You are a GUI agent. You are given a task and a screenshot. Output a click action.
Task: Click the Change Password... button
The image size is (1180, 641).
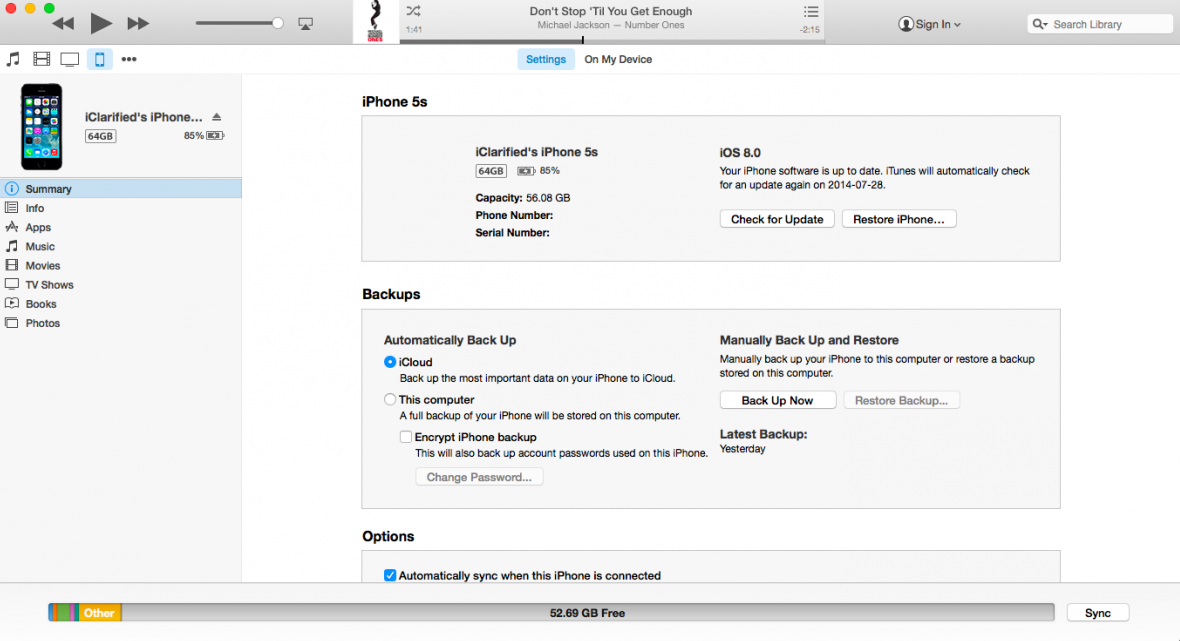(479, 477)
